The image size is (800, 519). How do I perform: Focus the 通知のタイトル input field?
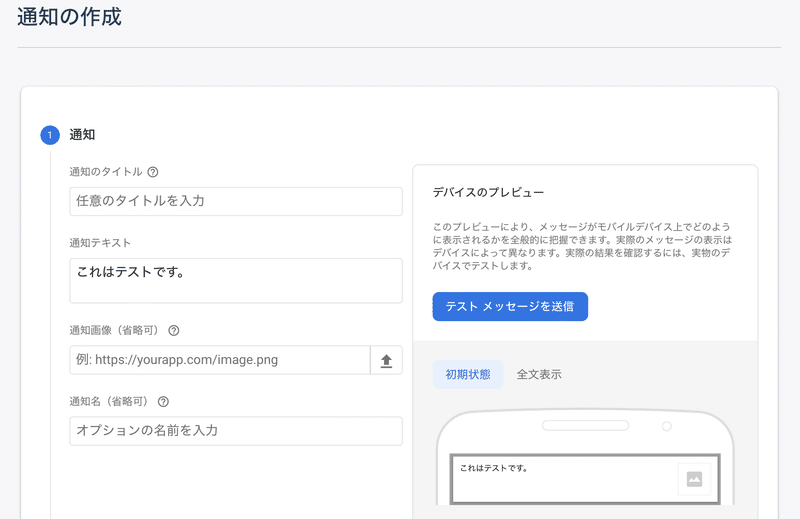click(236, 201)
